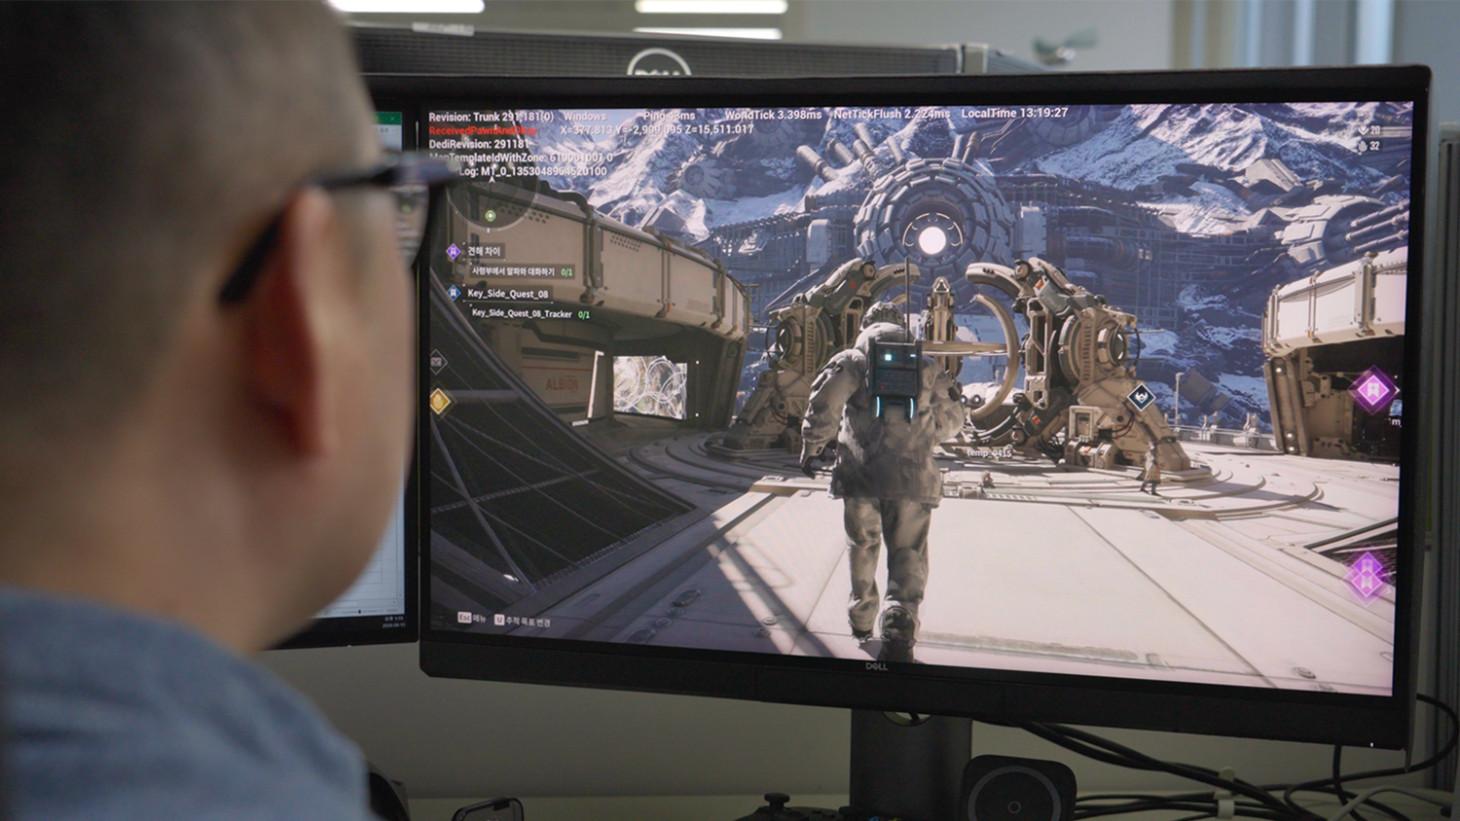Image resolution: width=1460 pixels, height=821 pixels.
Task: Click the purple main quest diamond icon
Action: click(453, 251)
